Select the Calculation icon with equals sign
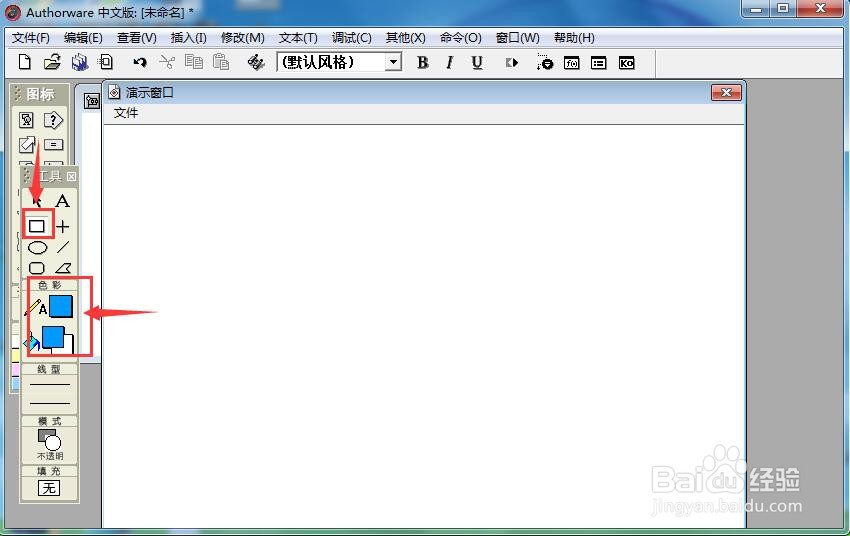This screenshot has height=536, width=850. coord(53,144)
